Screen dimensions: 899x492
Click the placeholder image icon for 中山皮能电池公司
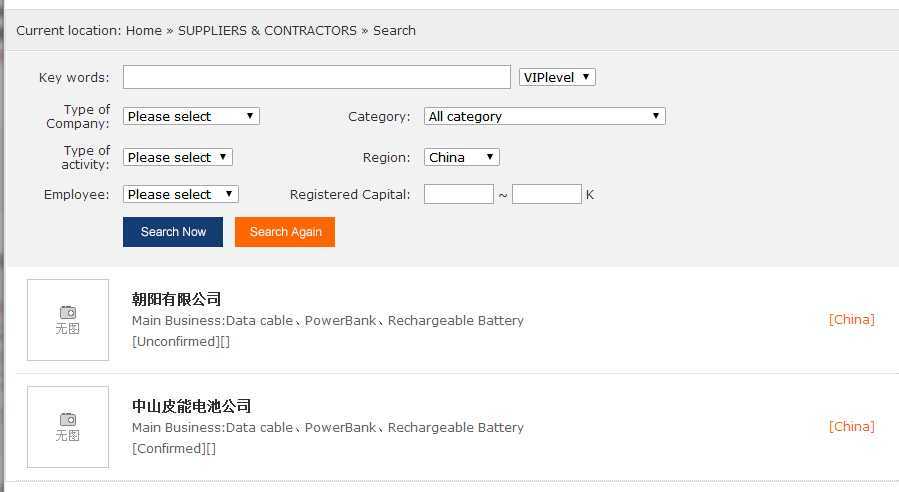68,426
